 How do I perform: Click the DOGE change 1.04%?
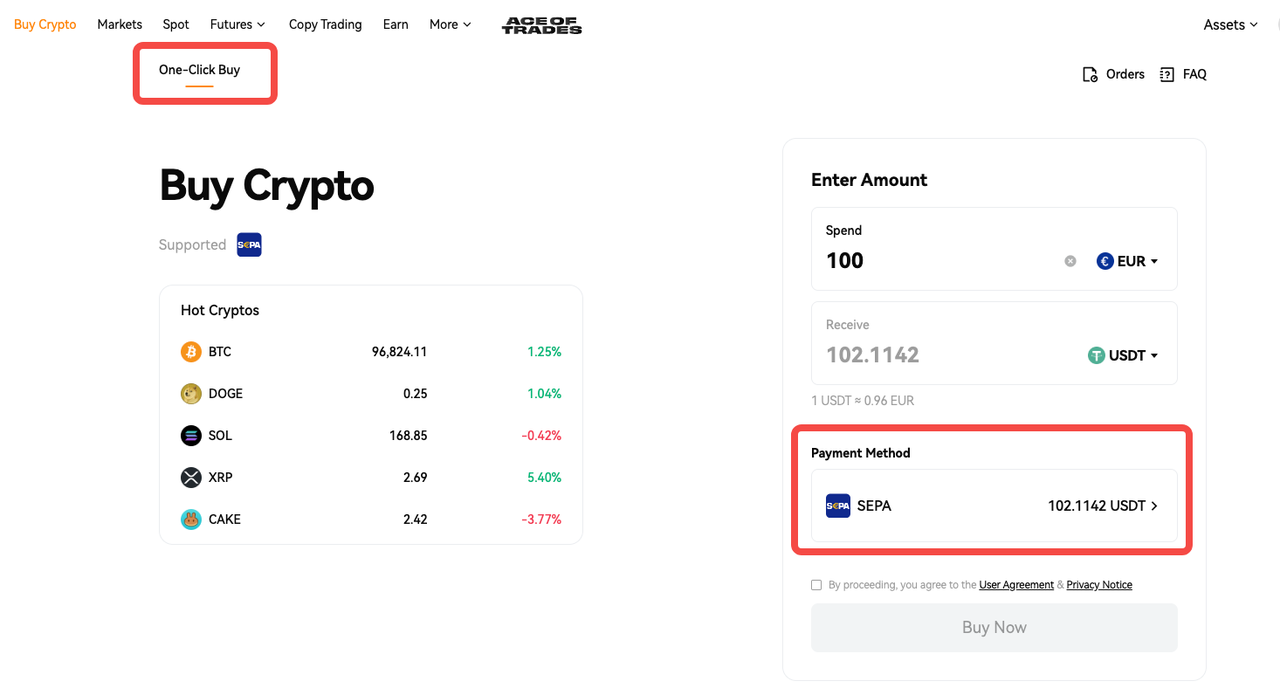pos(544,394)
